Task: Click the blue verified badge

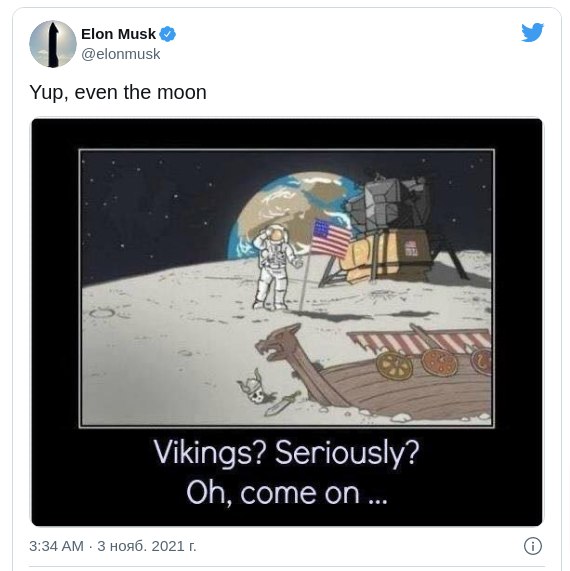Action: 168,34
